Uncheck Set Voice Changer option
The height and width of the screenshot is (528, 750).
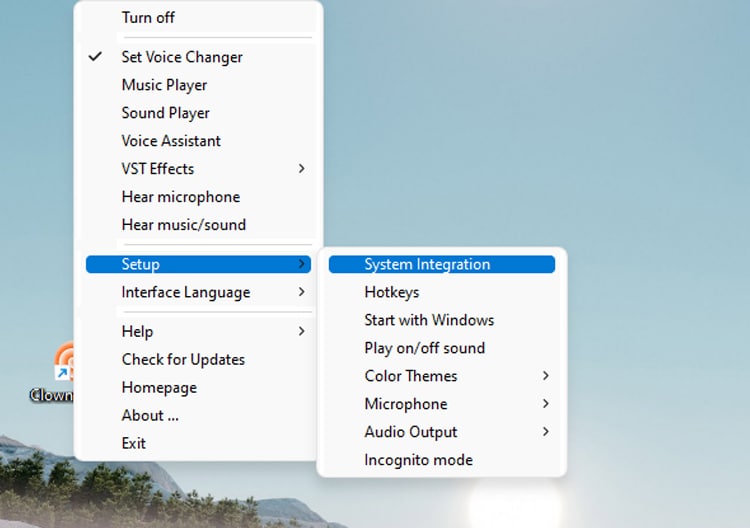[x=198, y=57]
